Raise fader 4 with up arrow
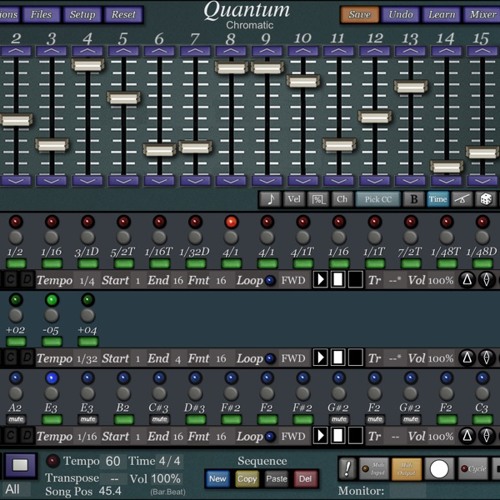 [x=88, y=51]
